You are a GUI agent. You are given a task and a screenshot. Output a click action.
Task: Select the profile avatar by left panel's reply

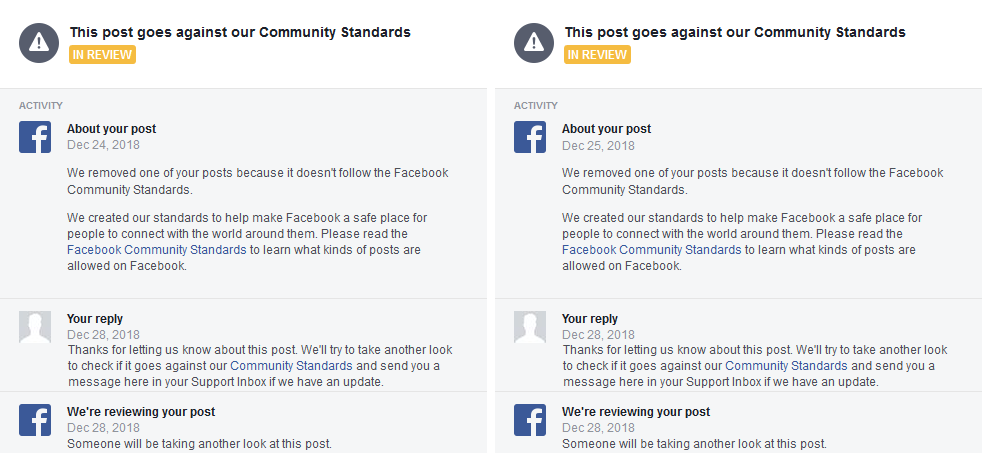tap(35, 327)
